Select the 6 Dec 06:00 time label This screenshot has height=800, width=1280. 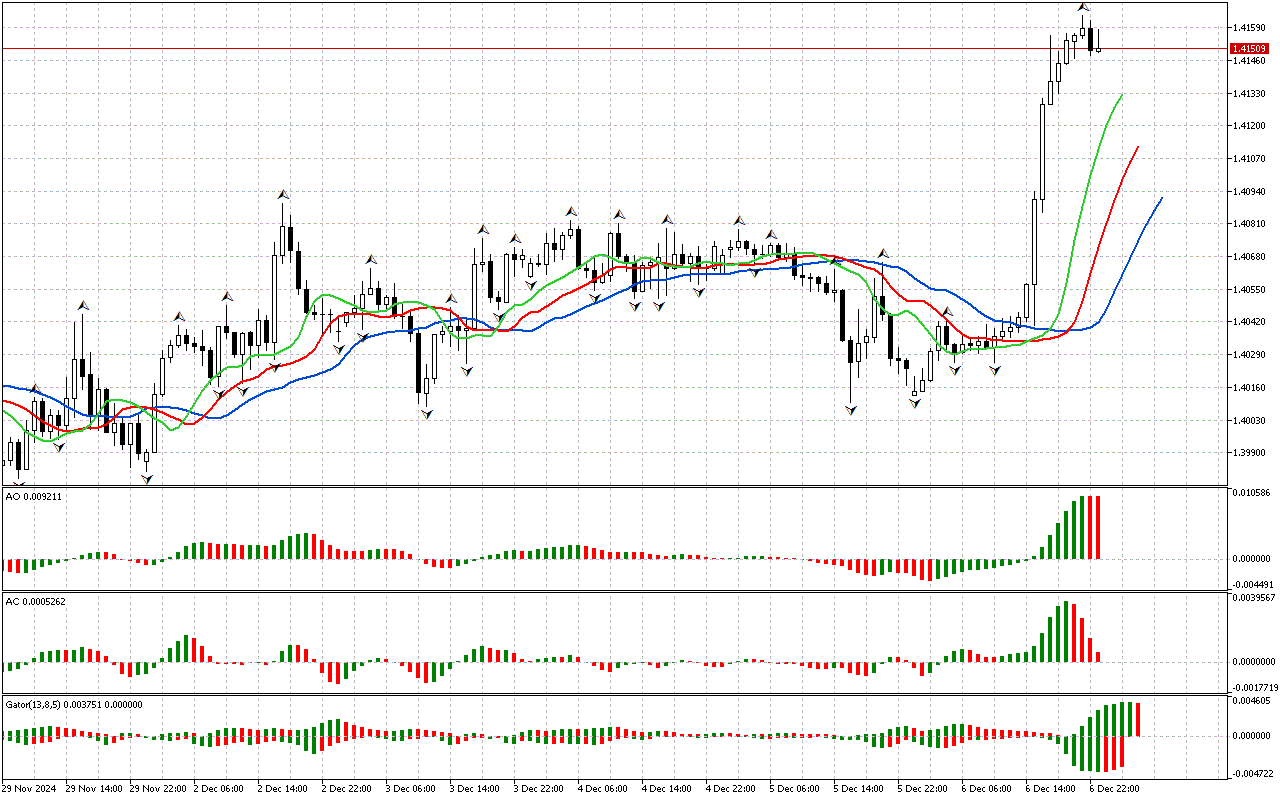click(x=987, y=788)
